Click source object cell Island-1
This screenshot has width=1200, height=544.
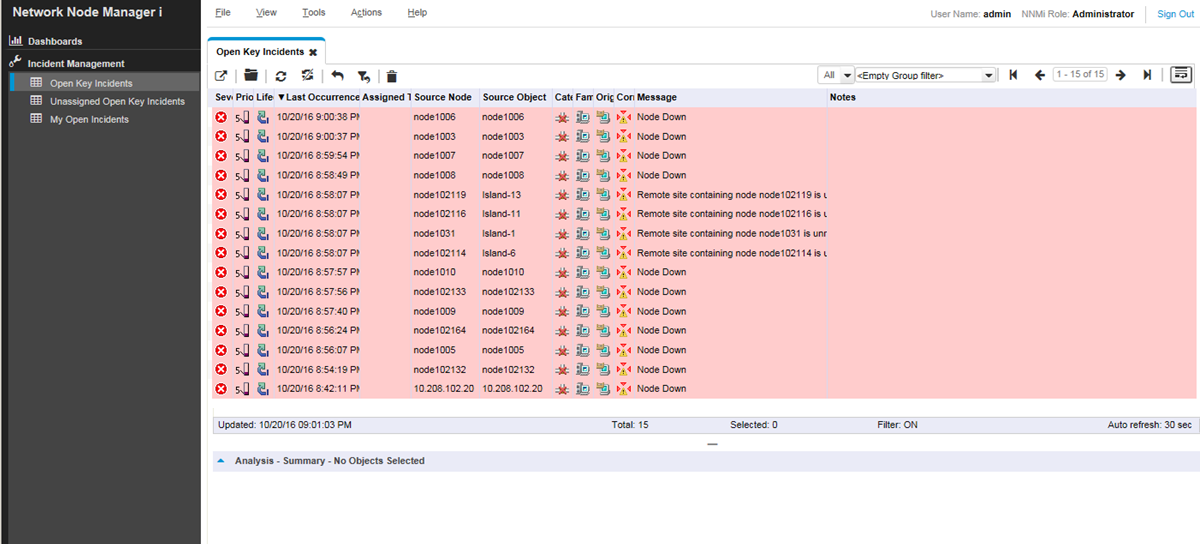[499, 233]
